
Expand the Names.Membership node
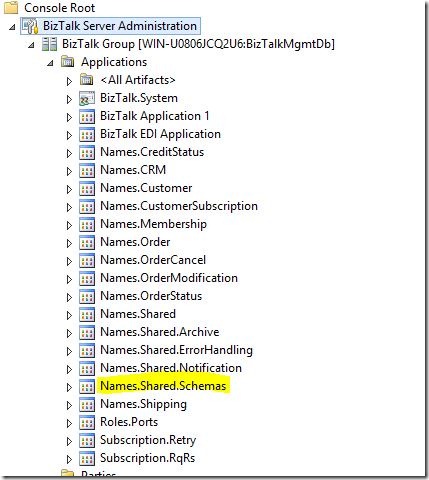pyautogui.click(x=69, y=225)
